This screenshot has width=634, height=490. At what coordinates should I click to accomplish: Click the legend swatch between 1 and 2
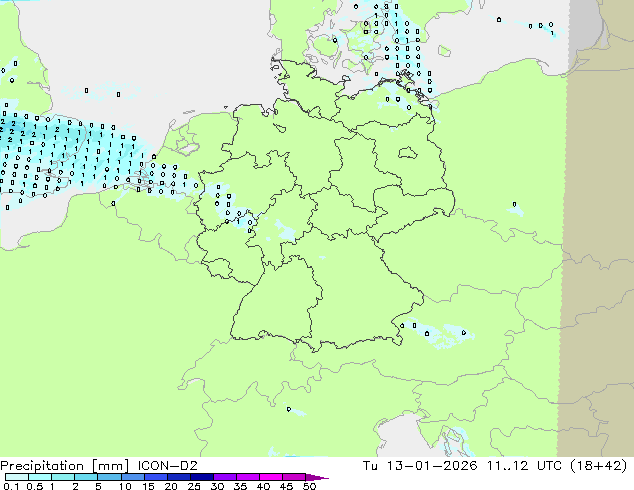63,477
